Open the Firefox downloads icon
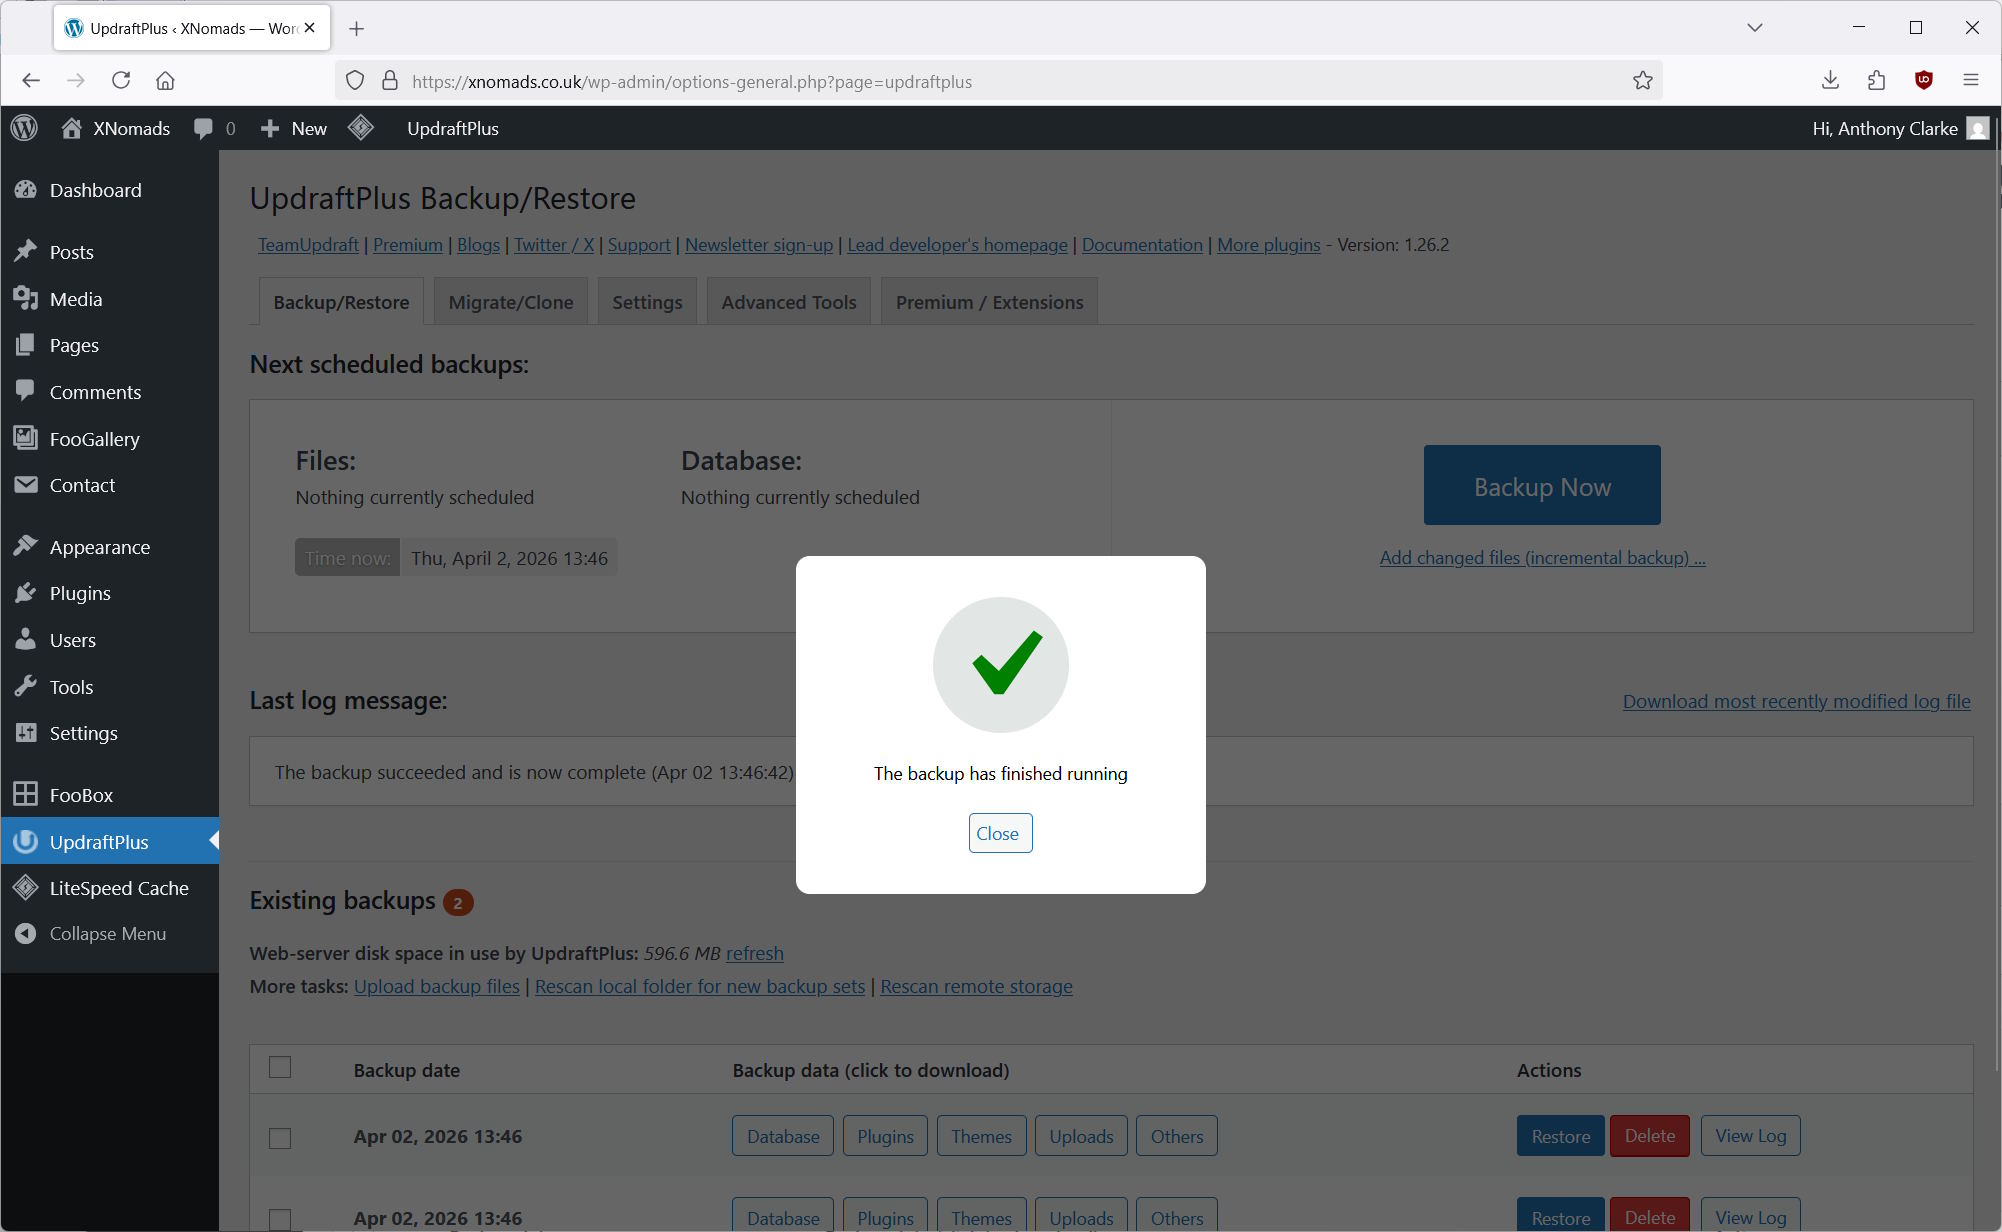Image resolution: width=2002 pixels, height=1232 pixels. 1830,81
